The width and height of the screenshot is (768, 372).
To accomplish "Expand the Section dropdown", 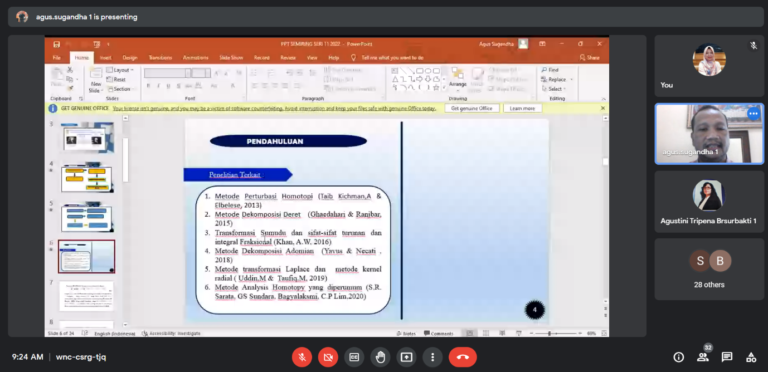I will 120,89.
